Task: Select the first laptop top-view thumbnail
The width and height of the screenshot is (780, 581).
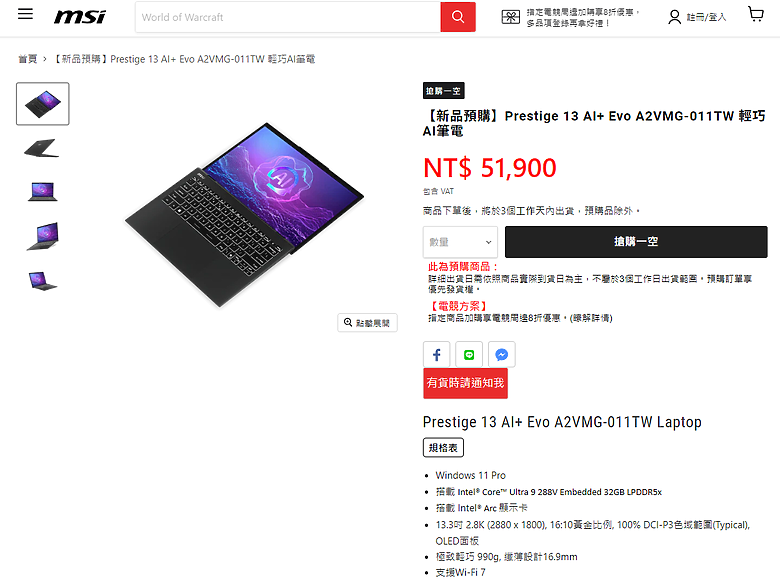Action: tap(43, 103)
